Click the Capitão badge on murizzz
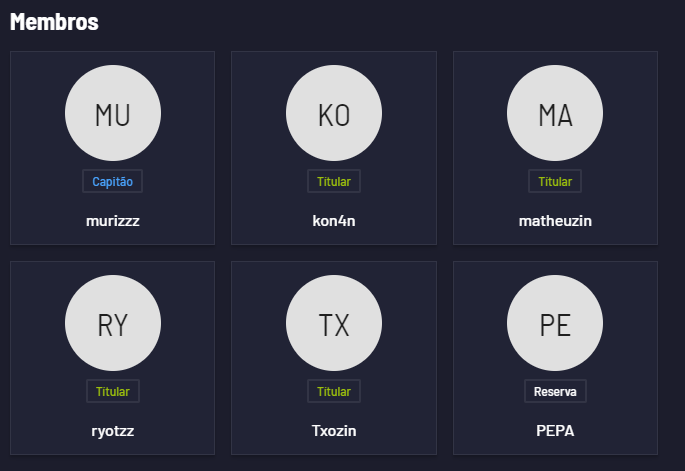 113,182
